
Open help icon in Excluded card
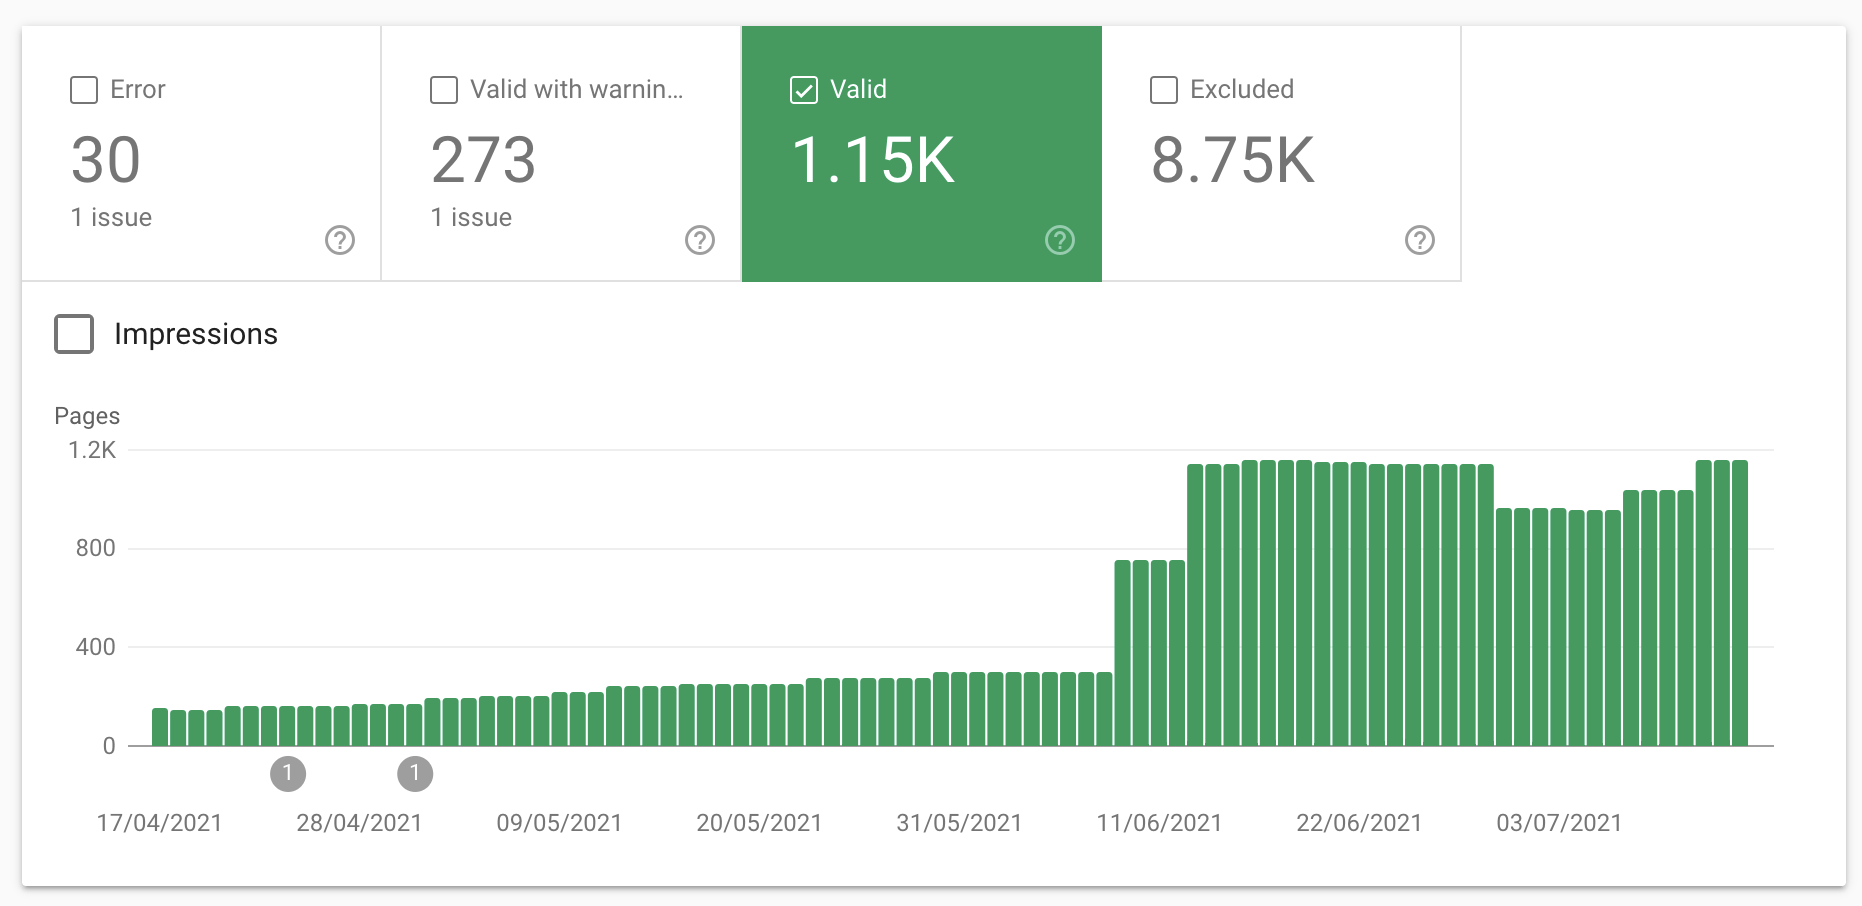click(x=1420, y=240)
